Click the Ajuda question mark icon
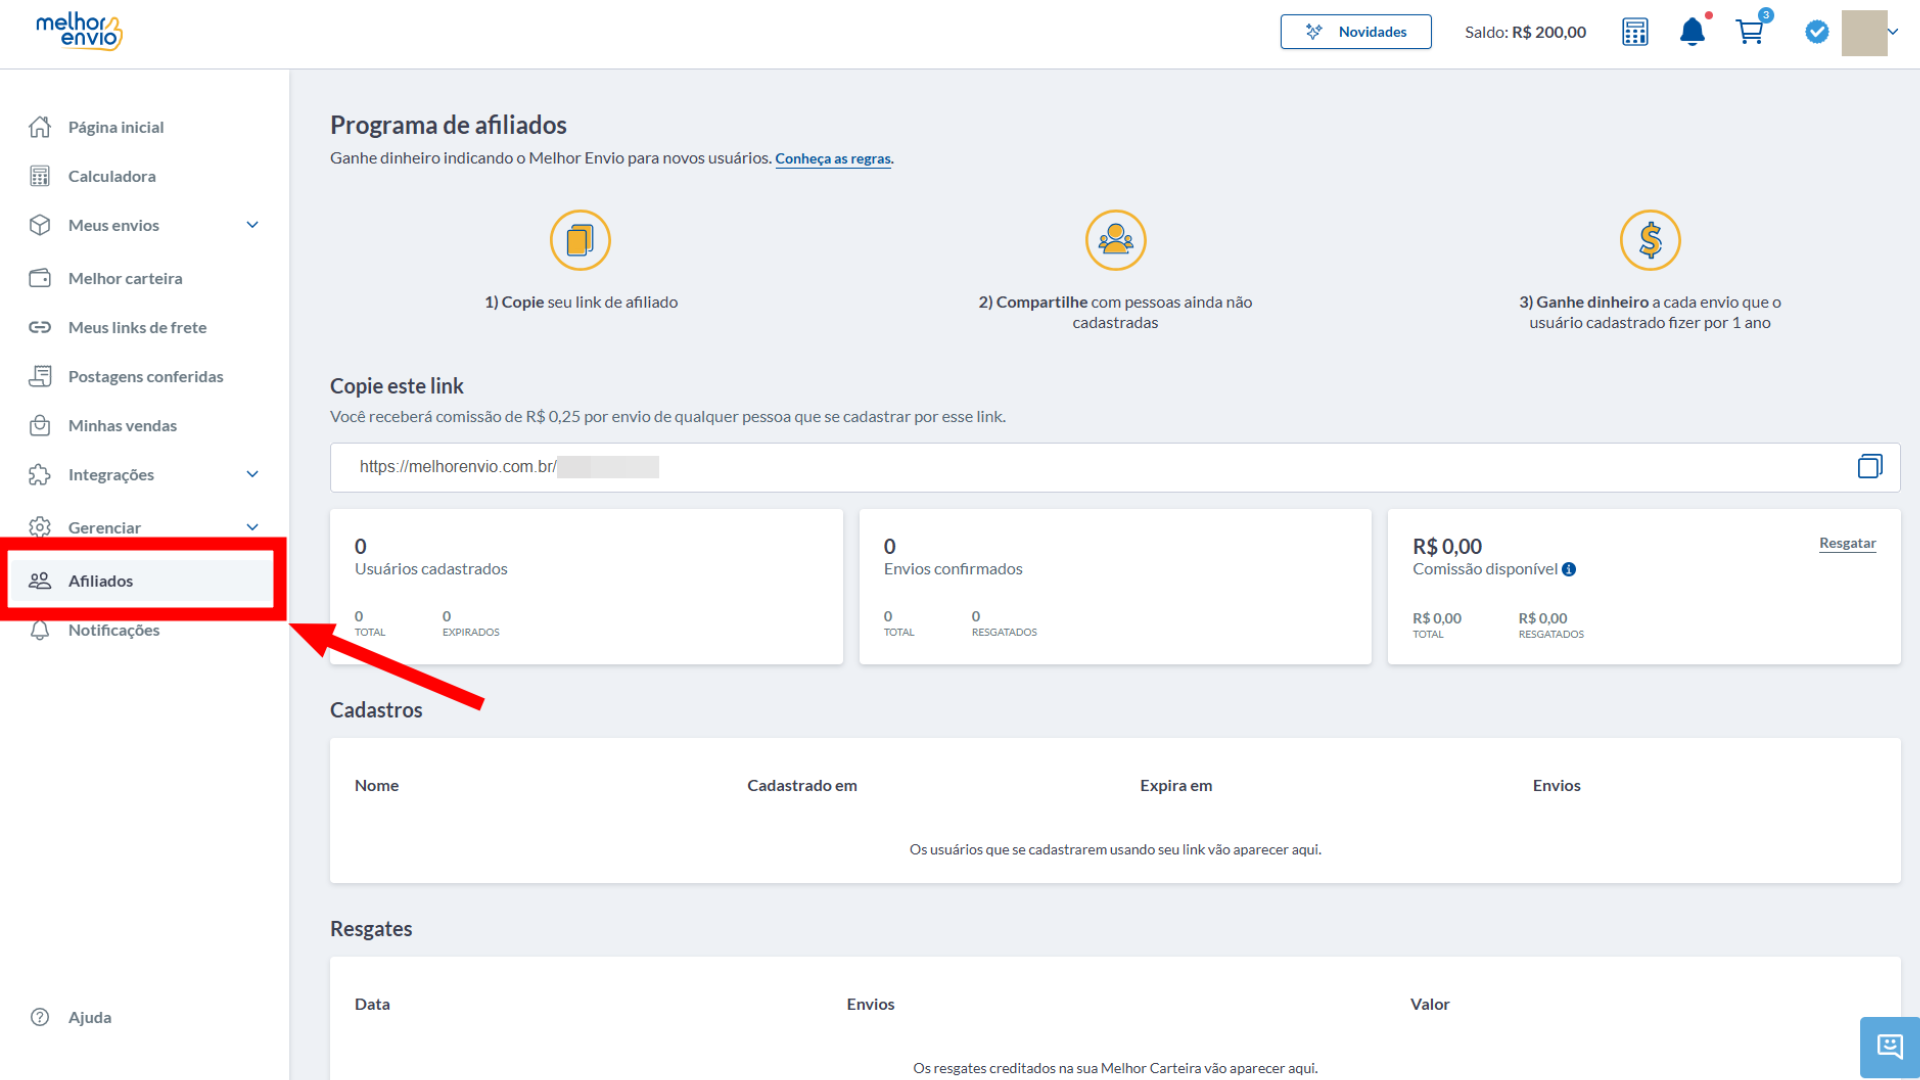 (x=40, y=1017)
